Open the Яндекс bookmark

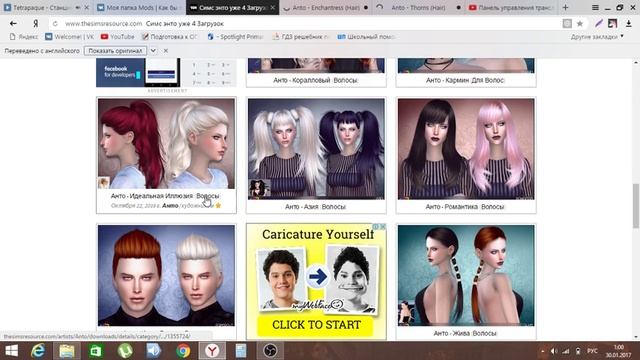click(24, 37)
